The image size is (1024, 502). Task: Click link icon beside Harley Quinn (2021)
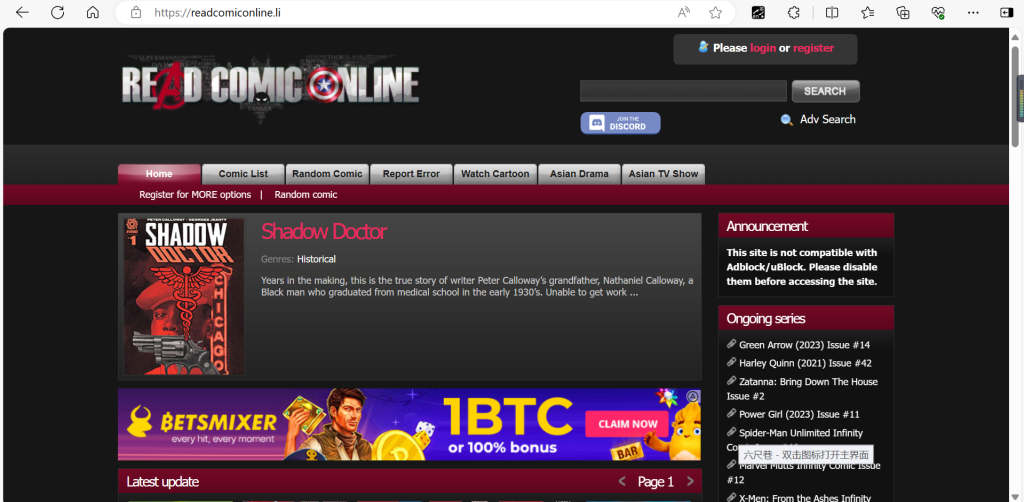(x=731, y=362)
